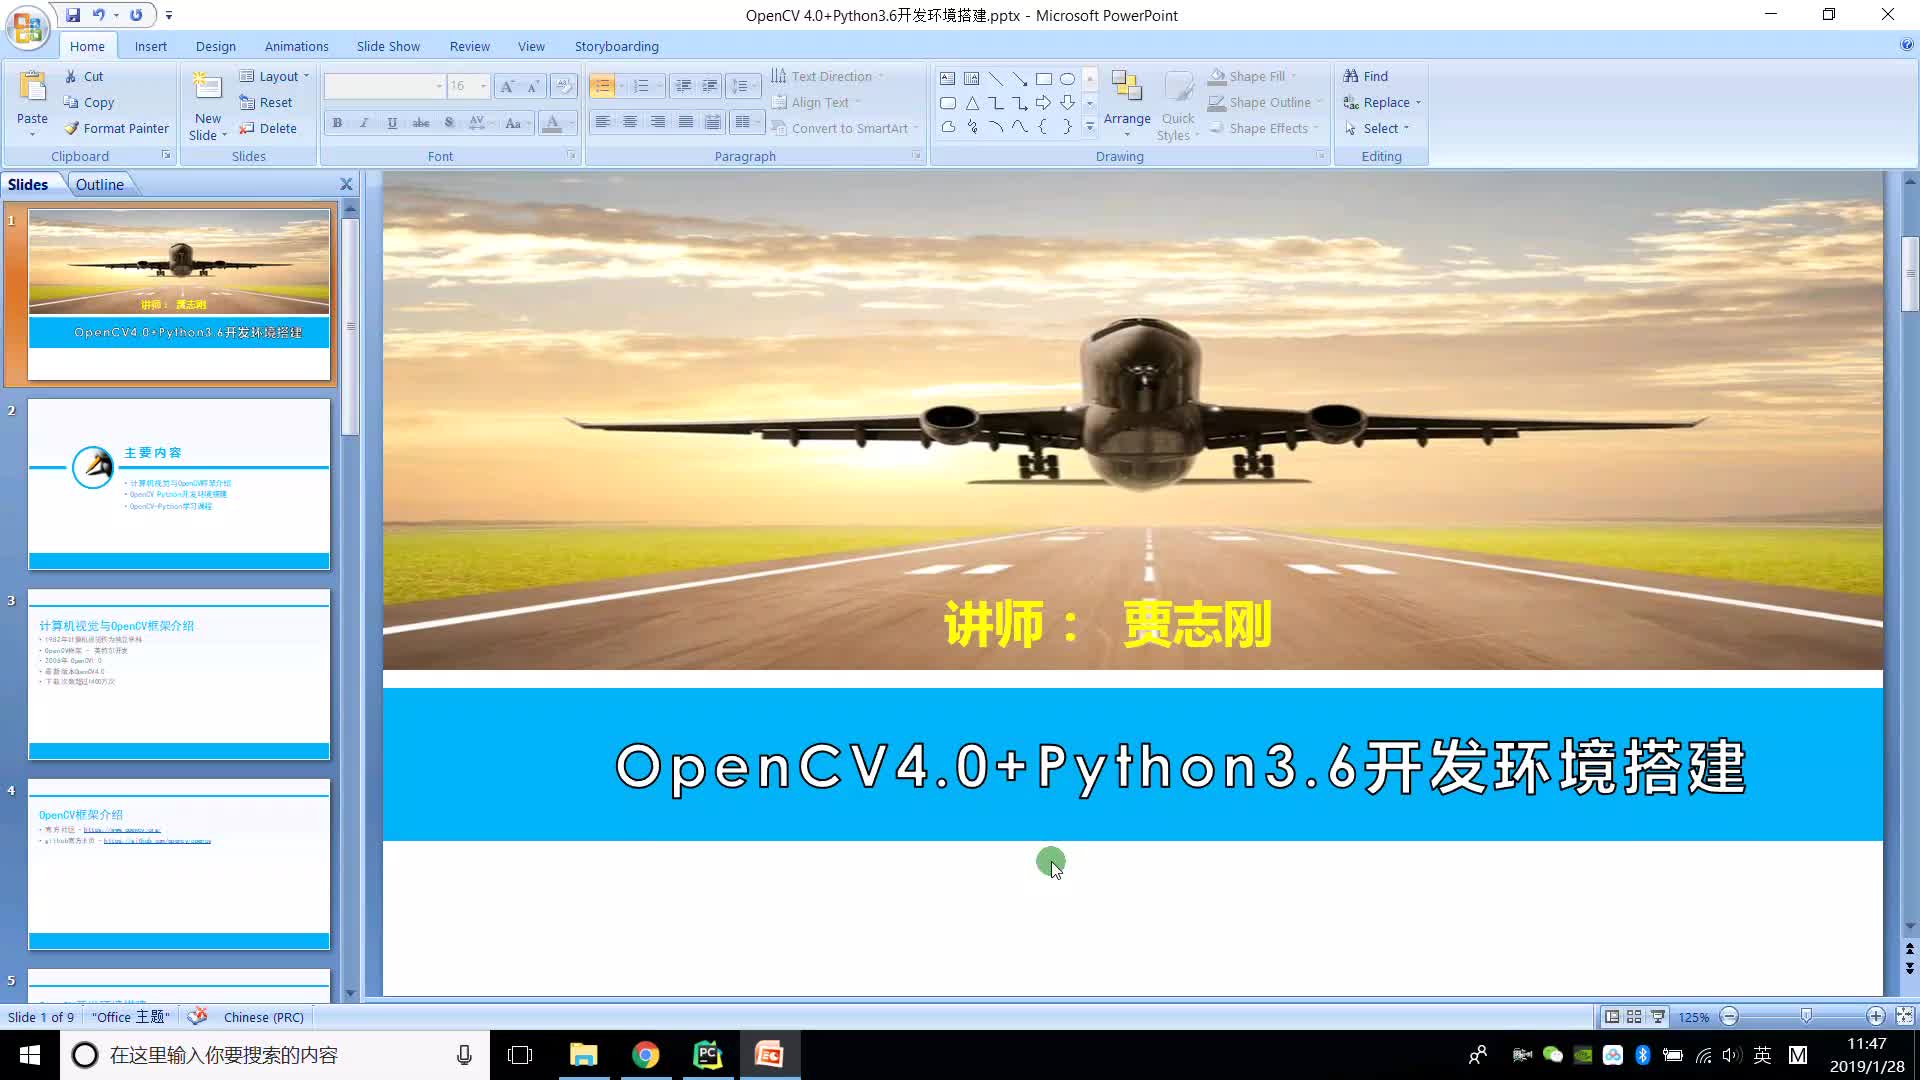Screen dimensions: 1920x1080
Task: Click the Slide Show ribbon tab
Action: click(388, 46)
